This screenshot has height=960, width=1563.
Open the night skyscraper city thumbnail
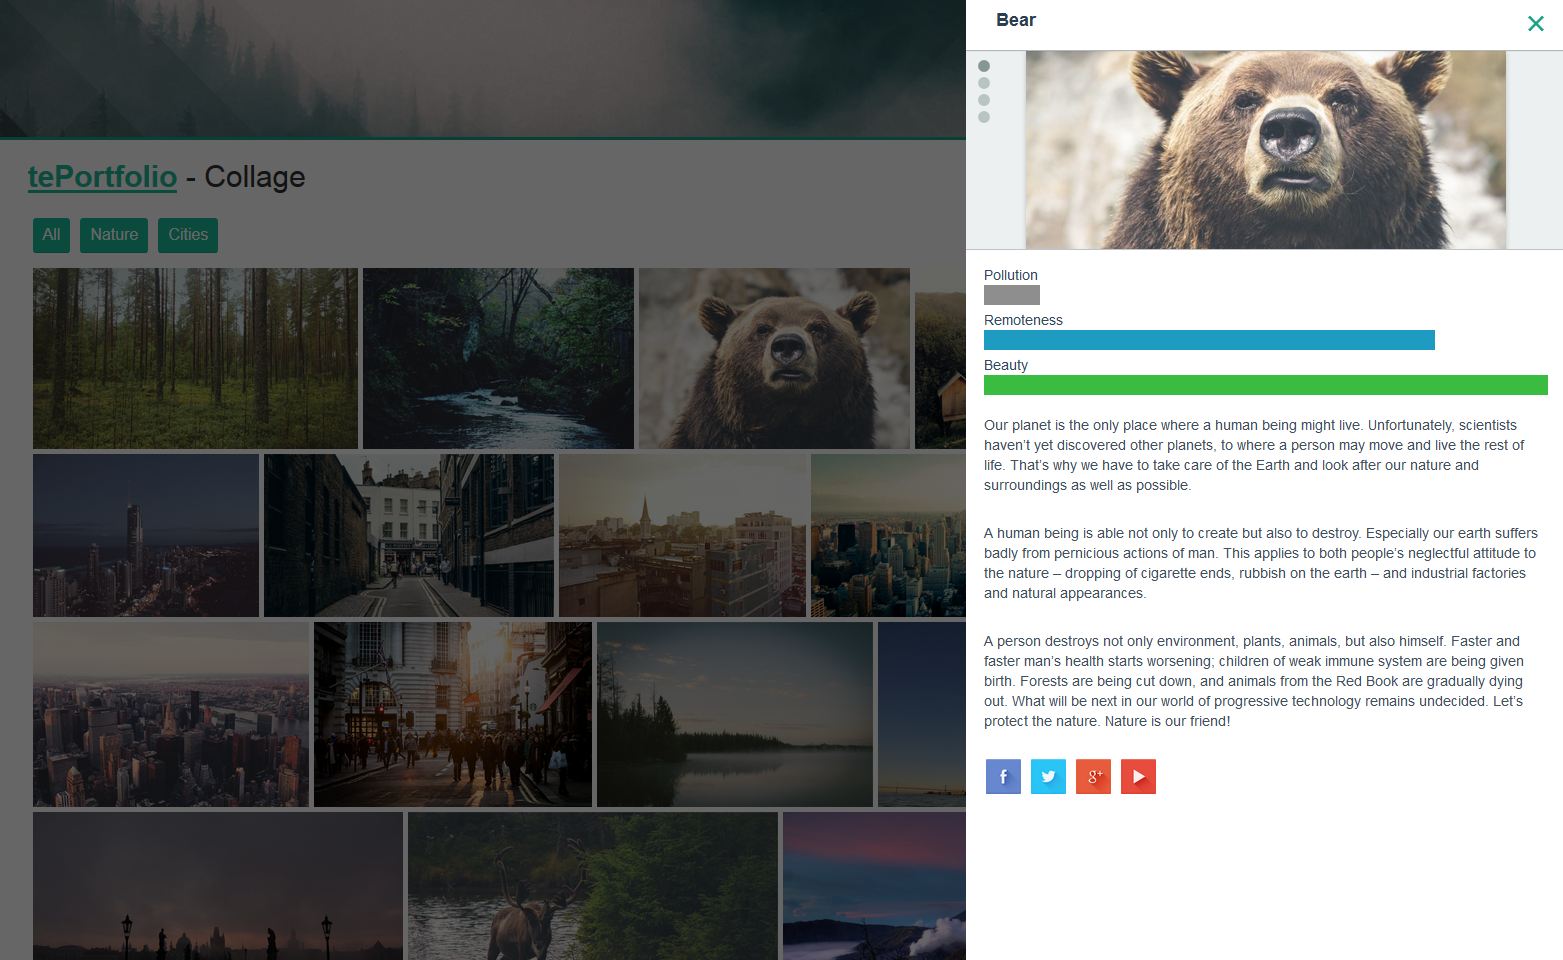pyautogui.click(x=146, y=535)
